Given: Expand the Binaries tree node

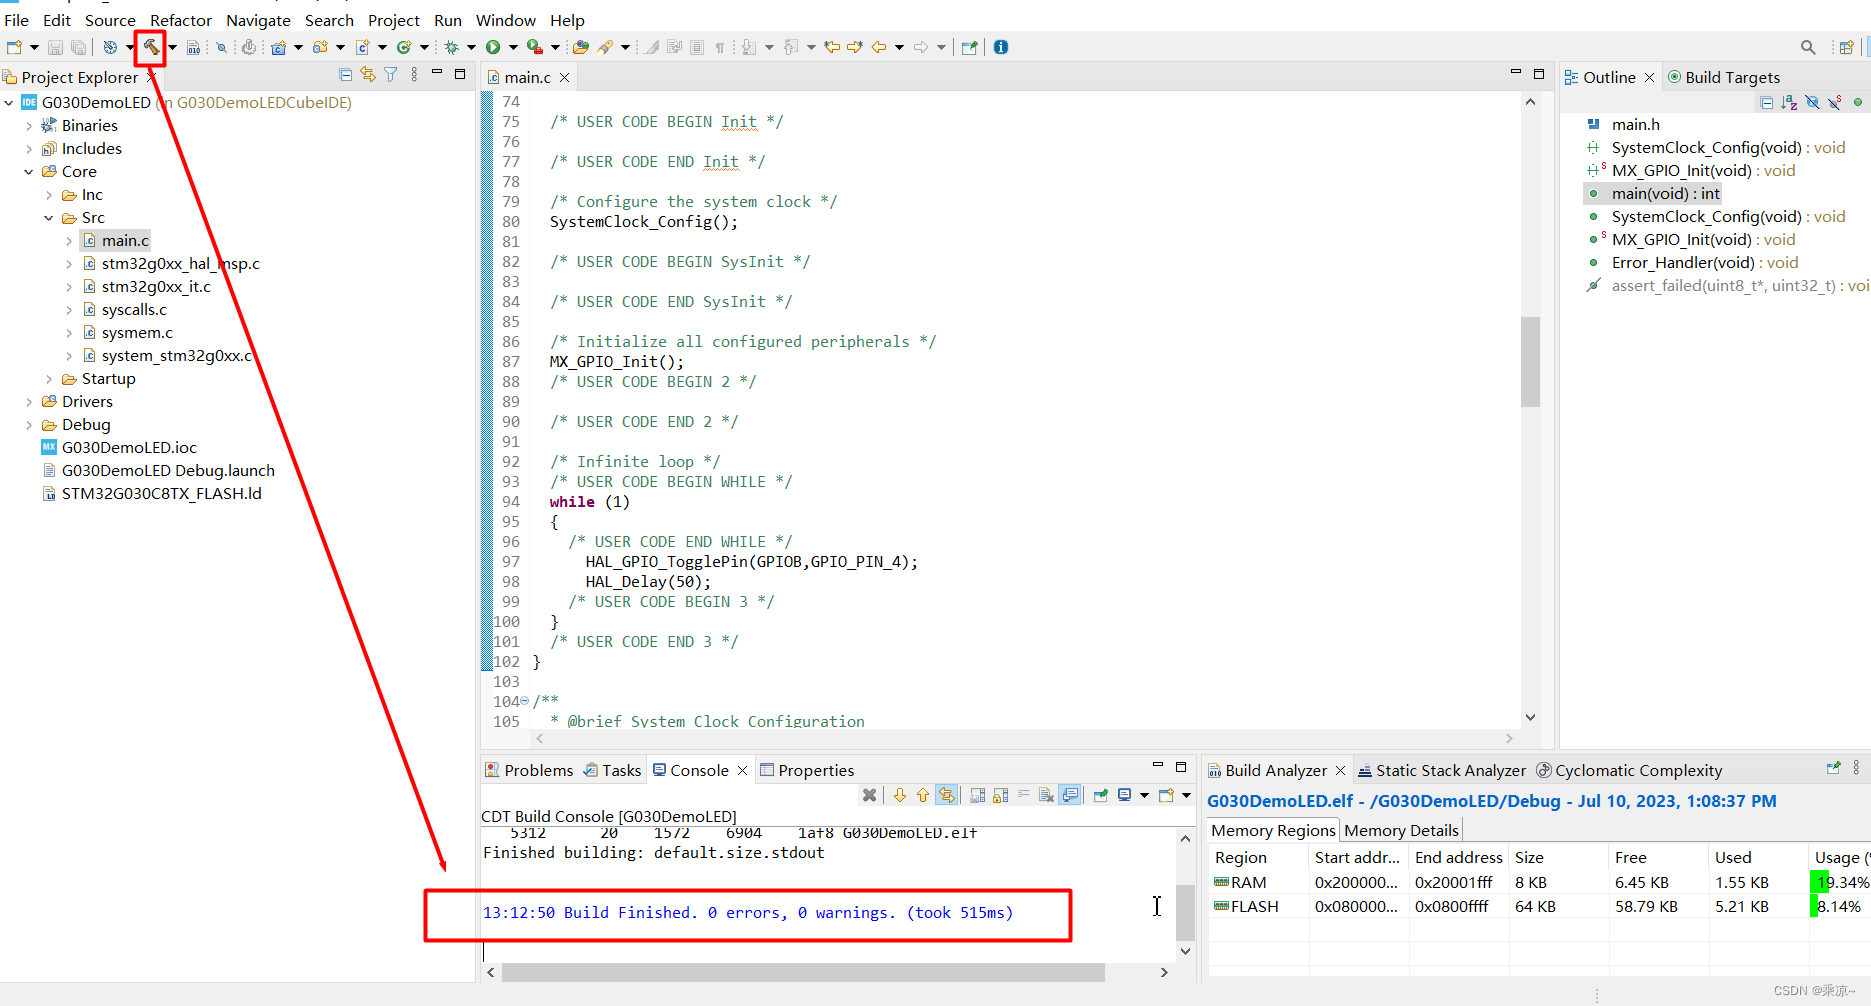Looking at the screenshot, I should (29, 125).
